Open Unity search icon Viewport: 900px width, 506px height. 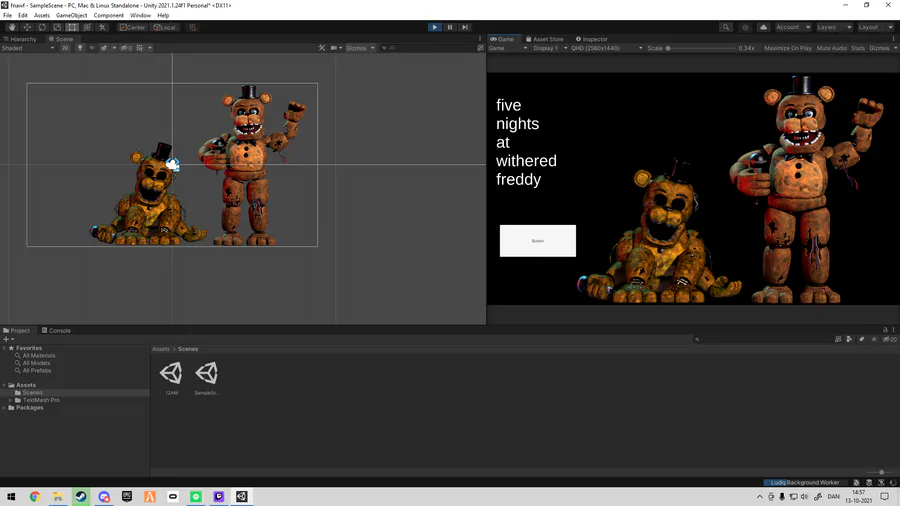click(726, 27)
